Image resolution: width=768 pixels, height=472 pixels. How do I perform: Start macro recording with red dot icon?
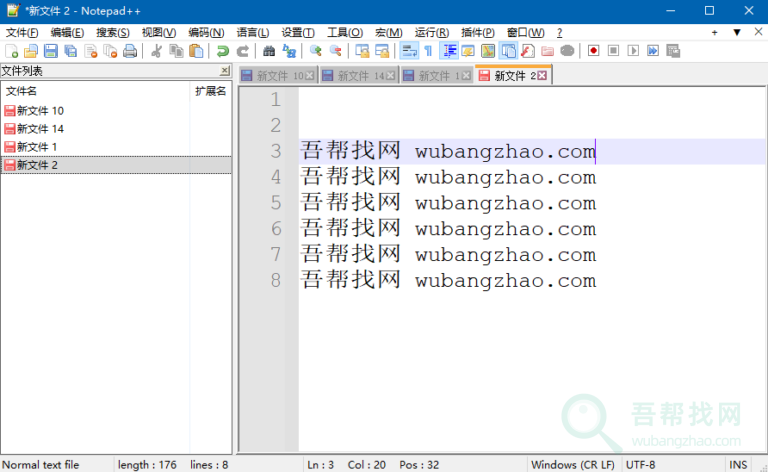click(x=593, y=51)
